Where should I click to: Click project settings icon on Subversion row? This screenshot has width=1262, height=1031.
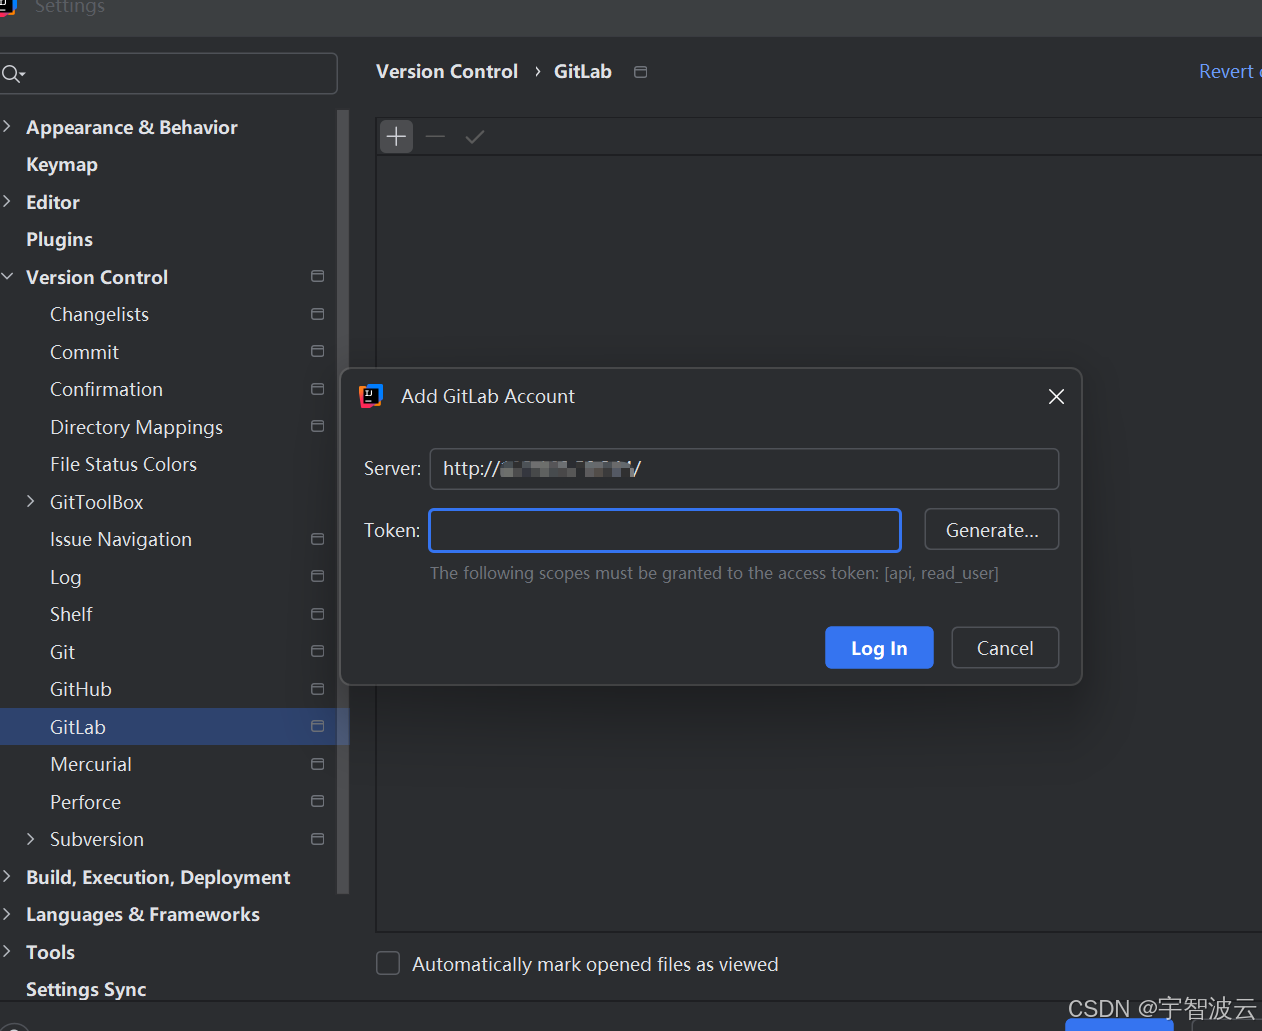(318, 839)
